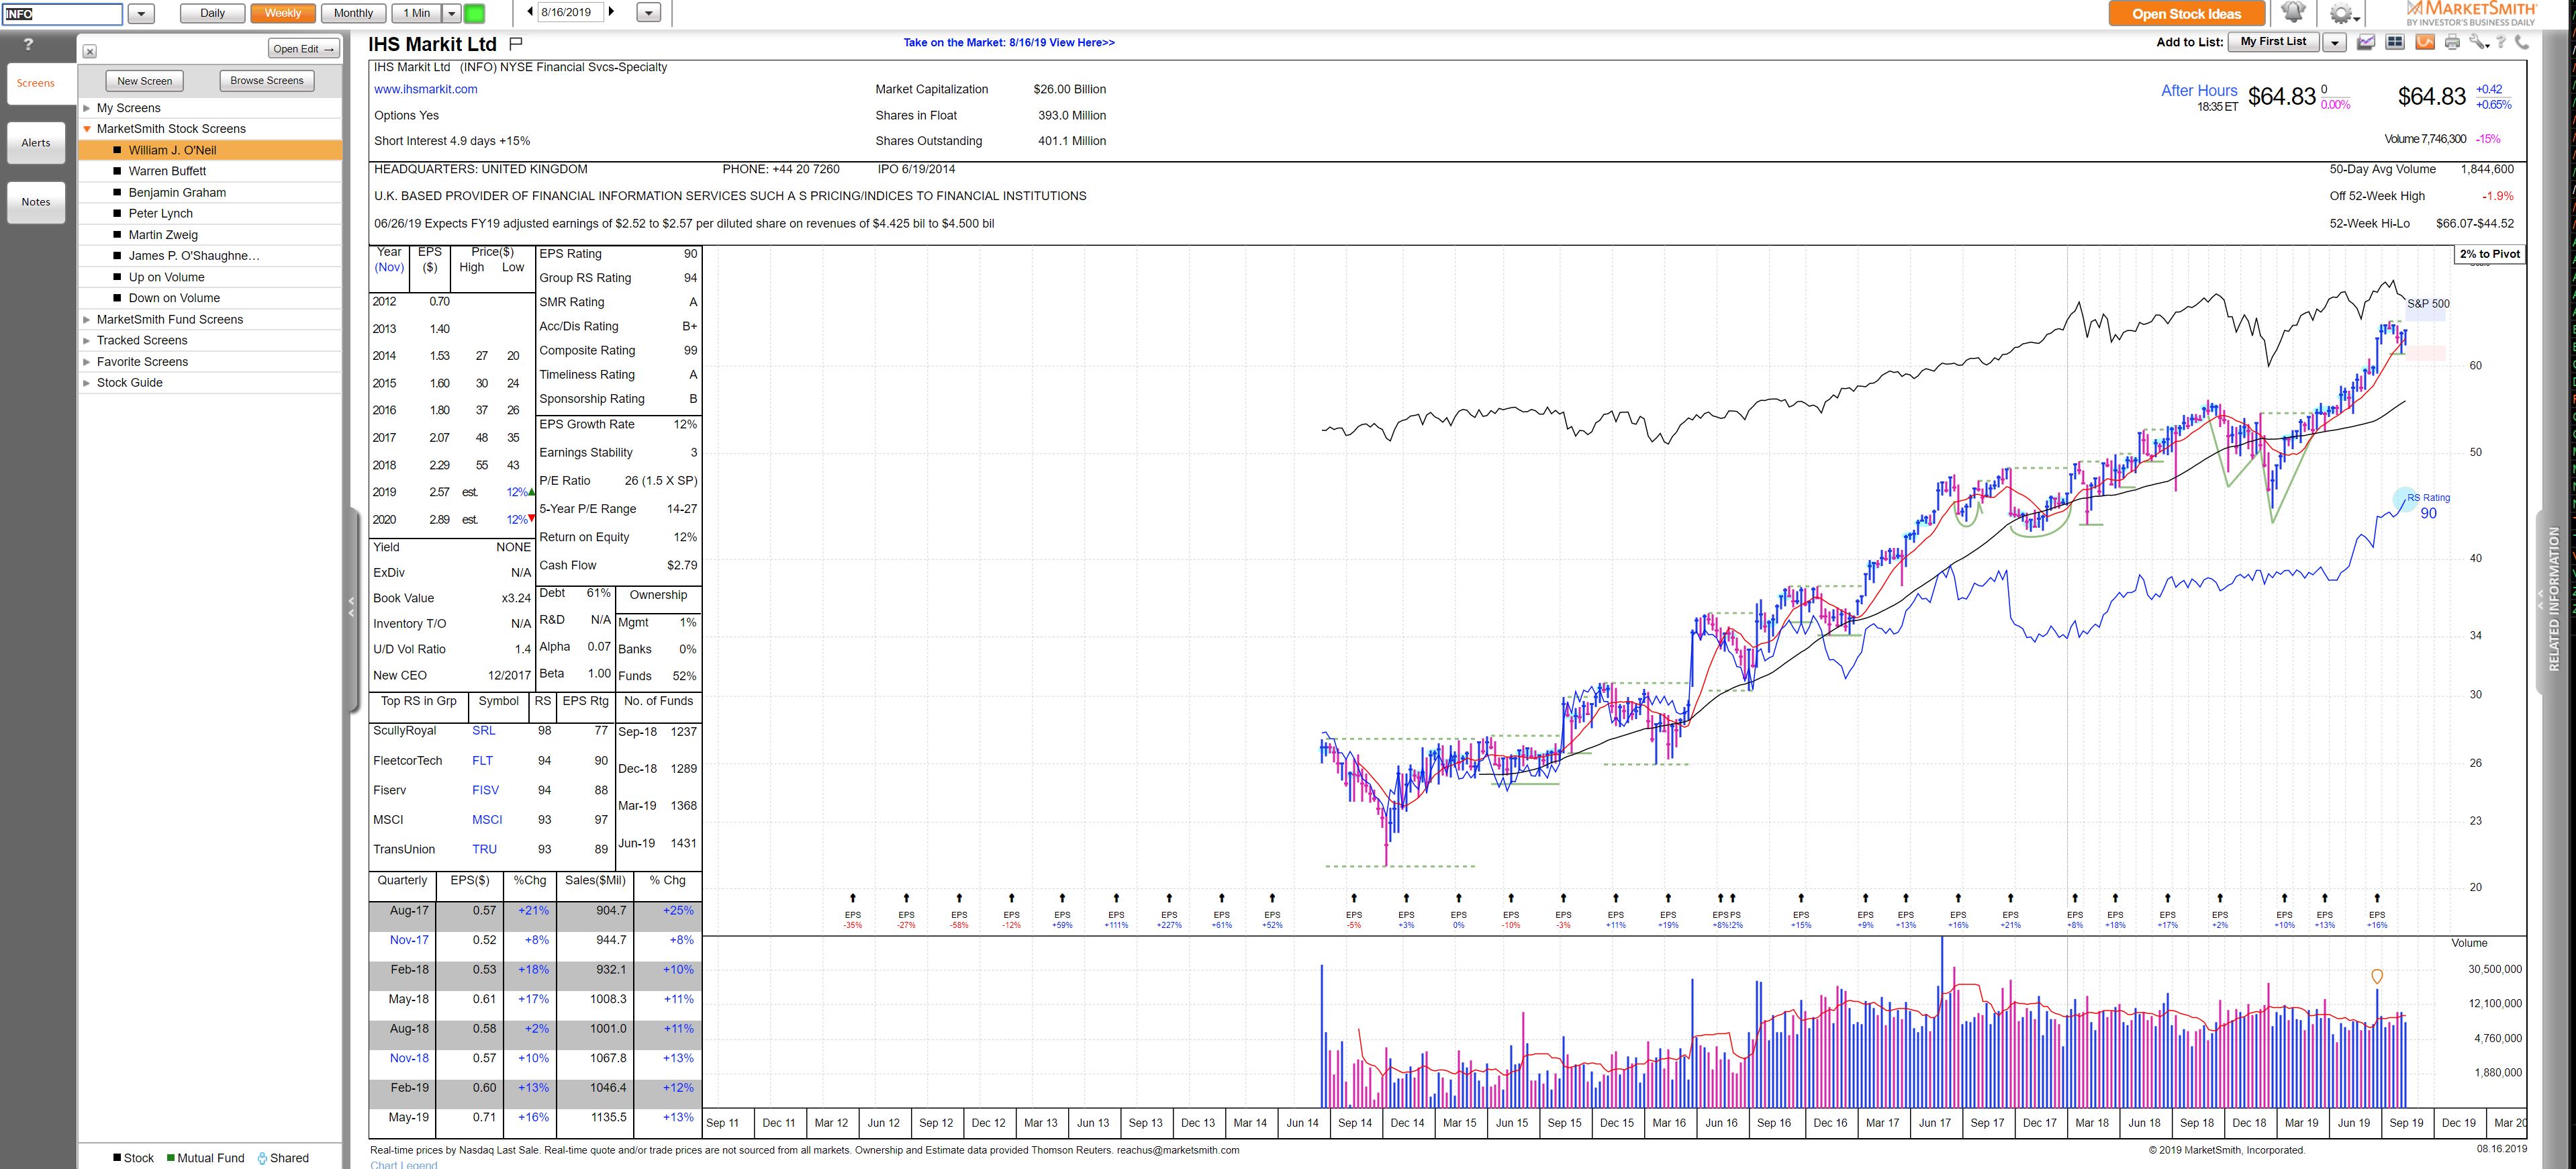Click the phone contact icon

tap(2521, 42)
